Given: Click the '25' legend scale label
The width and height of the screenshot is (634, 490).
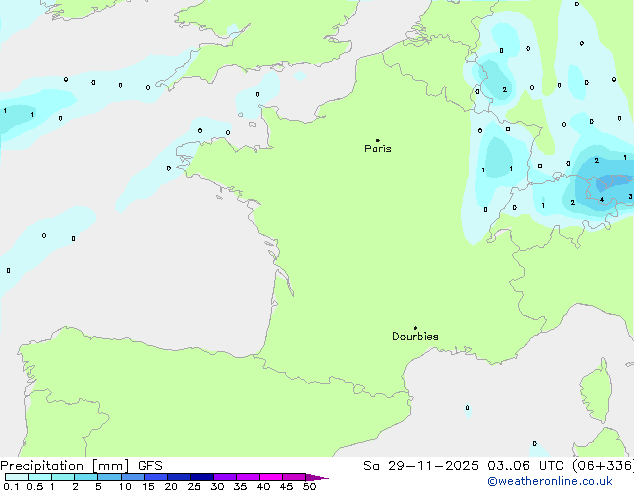Looking at the screenshot, I should tap(194, 486).
